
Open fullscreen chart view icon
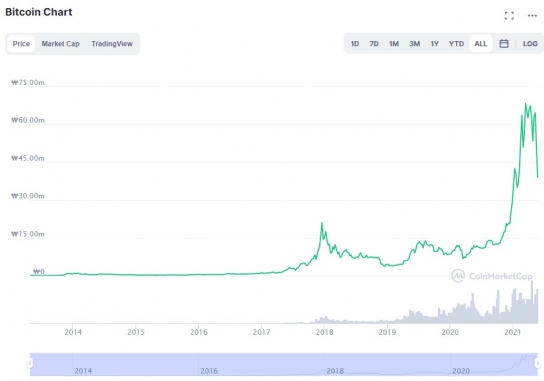click(x=509, y=16)
